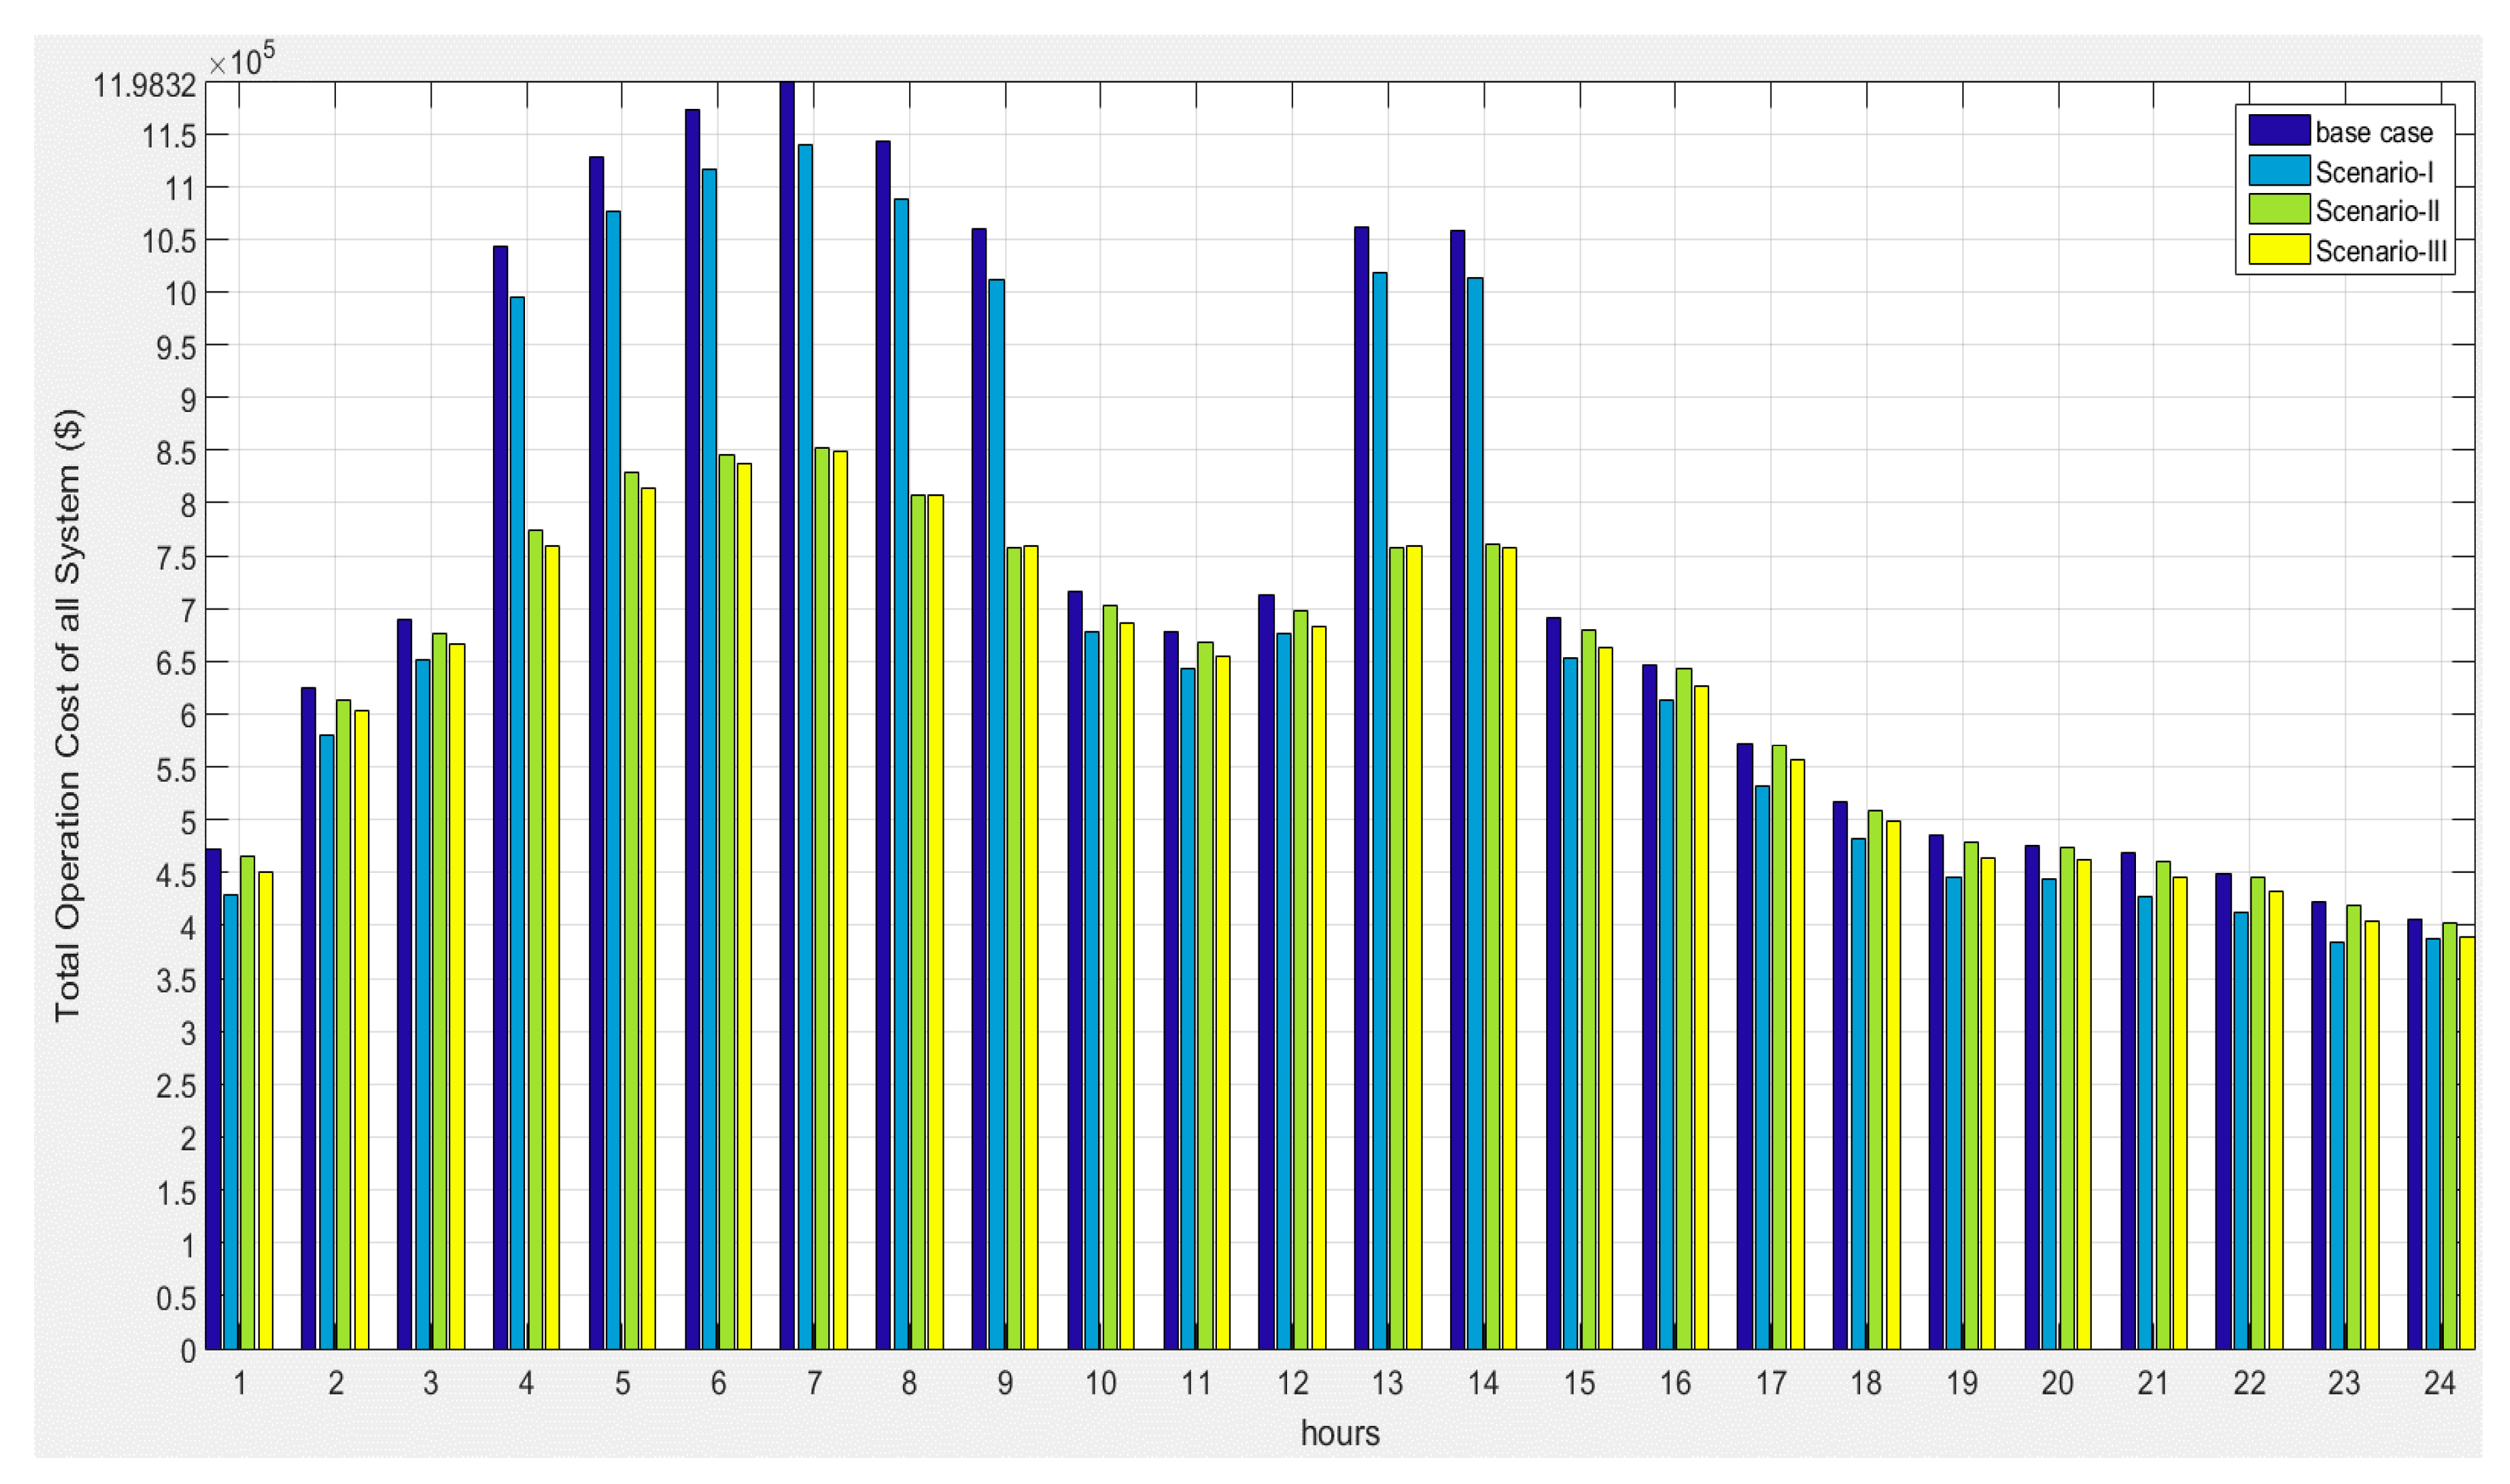2510x1484 pixels.
Task: Click the ×10^5 exponent label
Action: pyautogui.click(x=241, y=62)
